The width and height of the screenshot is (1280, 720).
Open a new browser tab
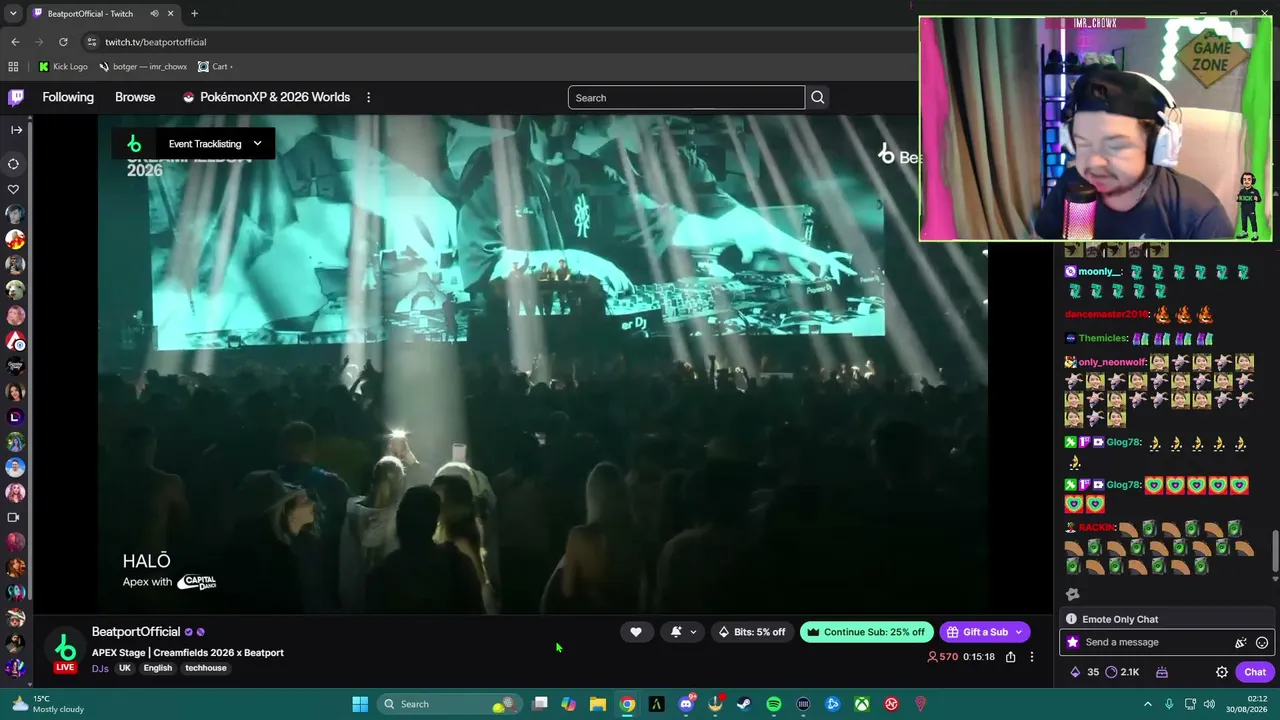coord(194,14)
